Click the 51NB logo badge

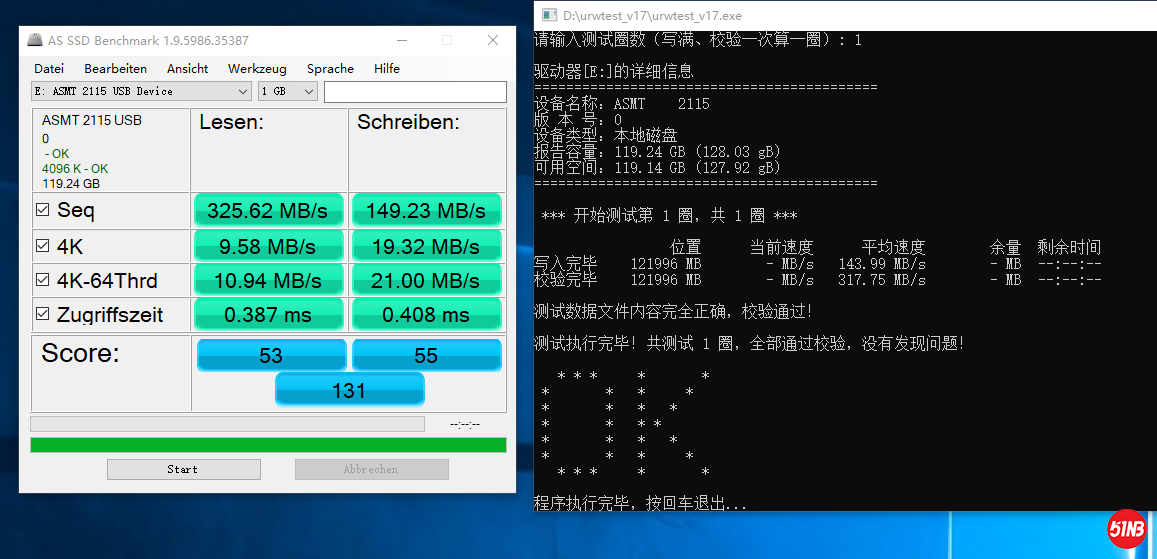click(1127, 528)
